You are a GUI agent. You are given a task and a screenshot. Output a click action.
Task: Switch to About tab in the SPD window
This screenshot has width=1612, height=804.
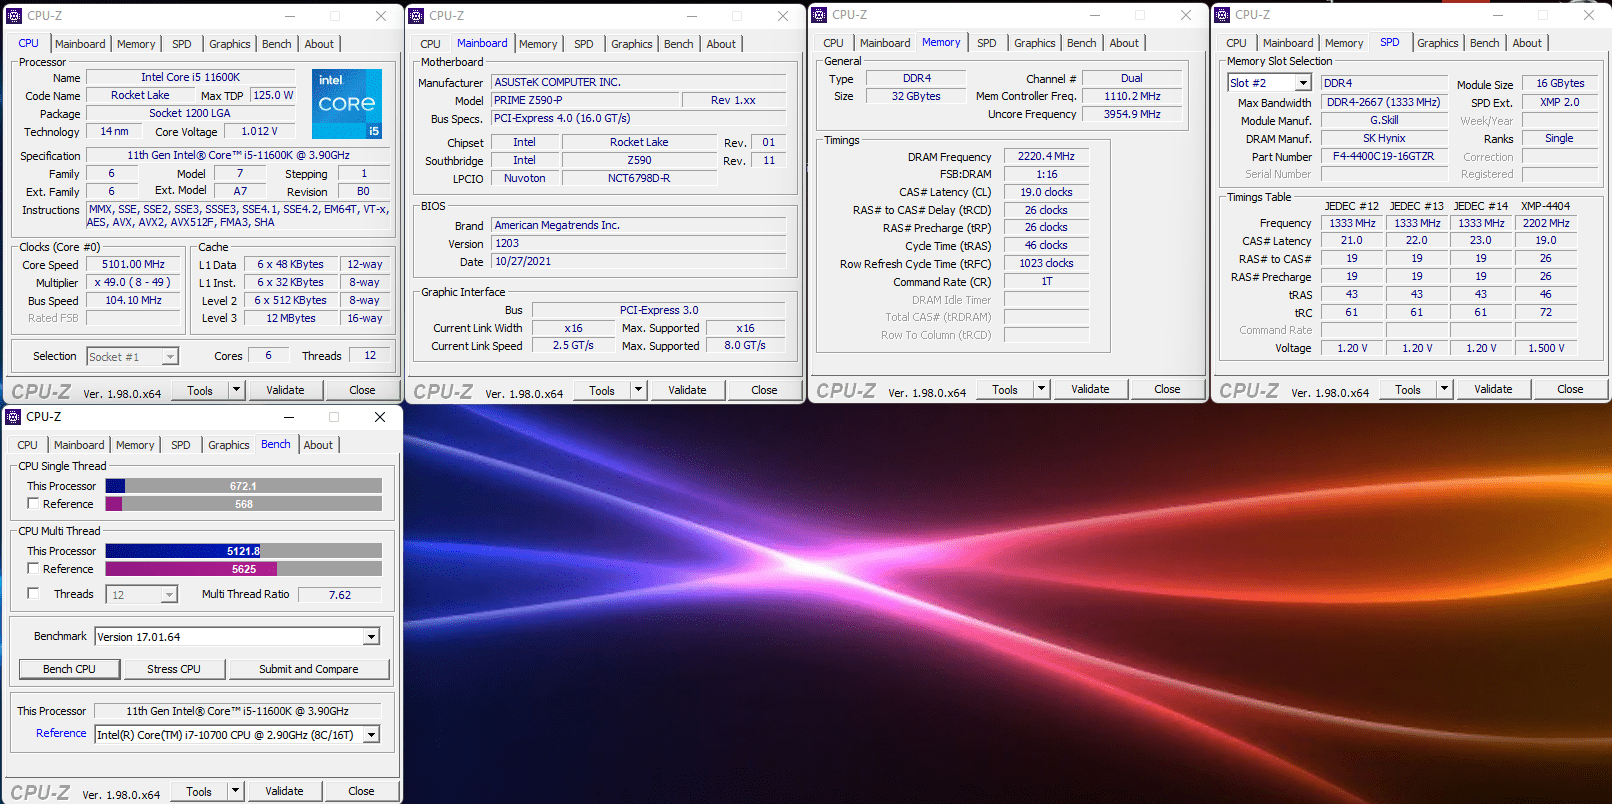(1527, 43)
